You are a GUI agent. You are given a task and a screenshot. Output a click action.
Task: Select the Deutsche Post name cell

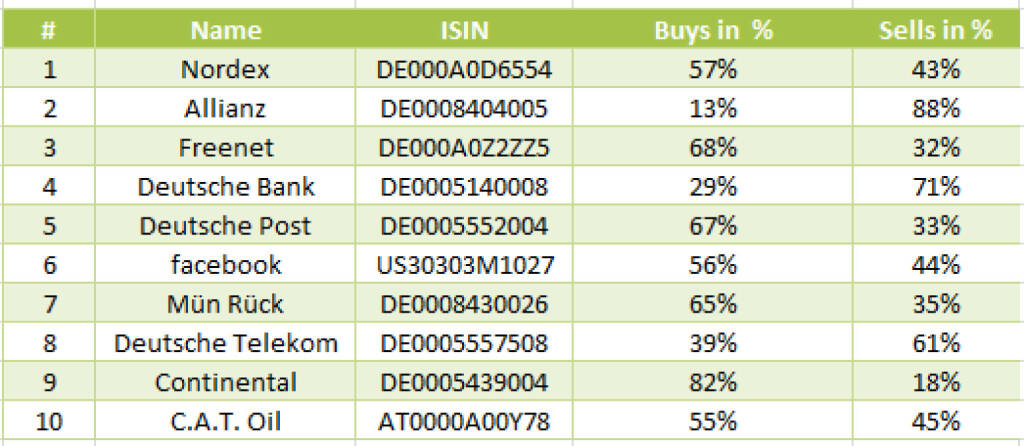(226, 226)
